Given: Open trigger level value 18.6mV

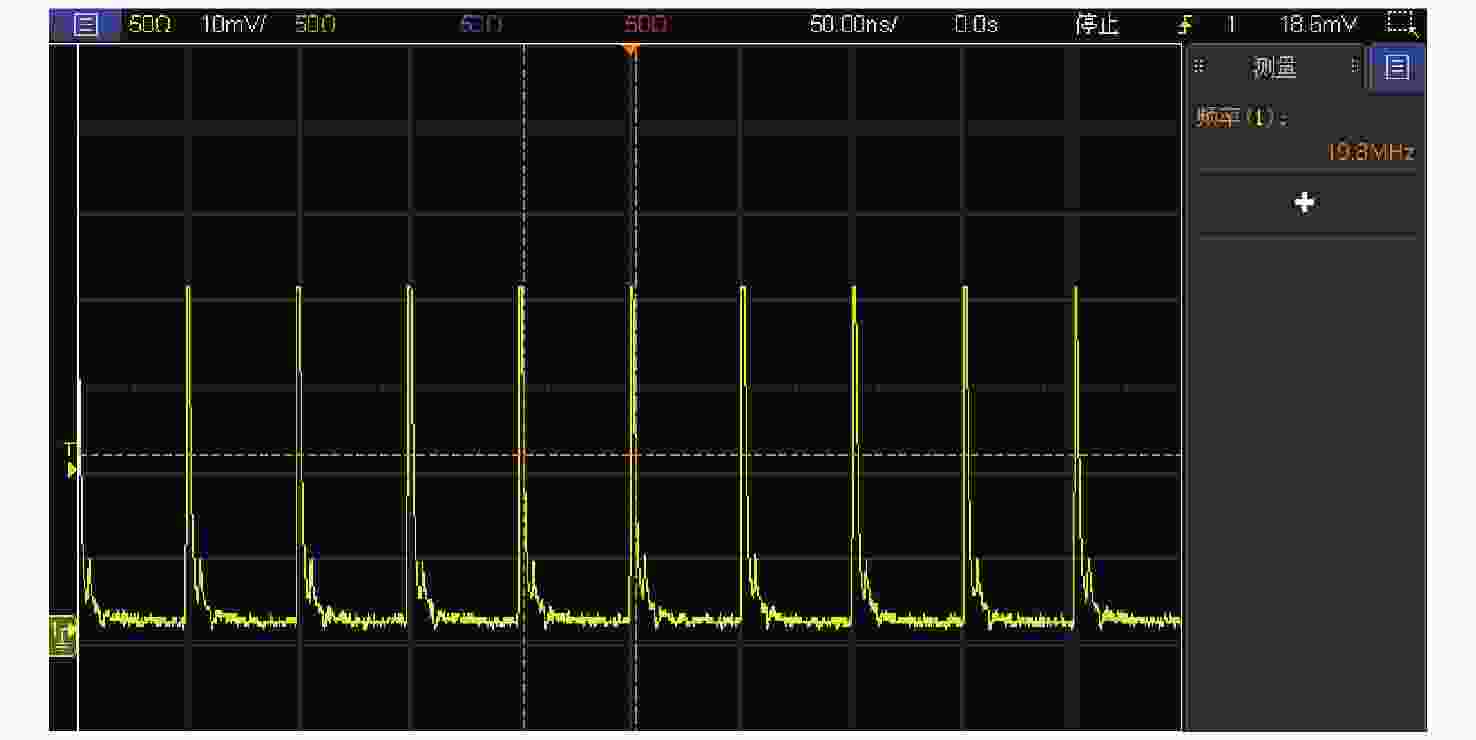Looking at the screenshot, I should 1321,25.
